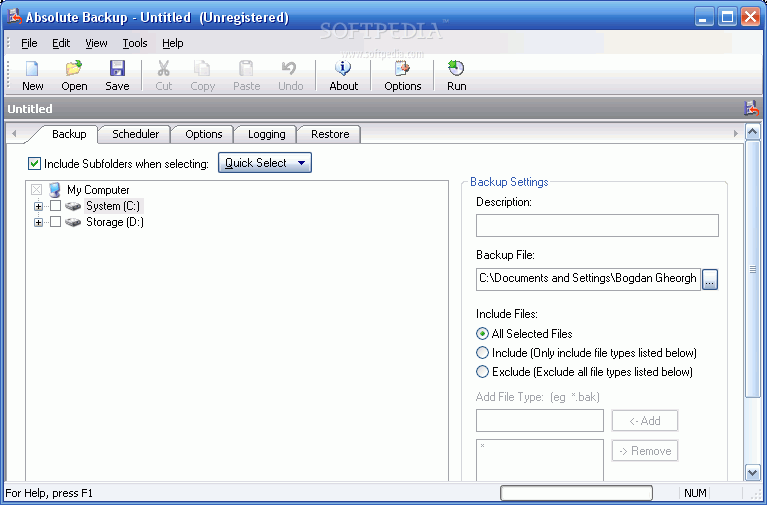The width and height of the screenshot is (767, 505).
Task: Click the Copy toolbar icon
Action: coord(202,69)
